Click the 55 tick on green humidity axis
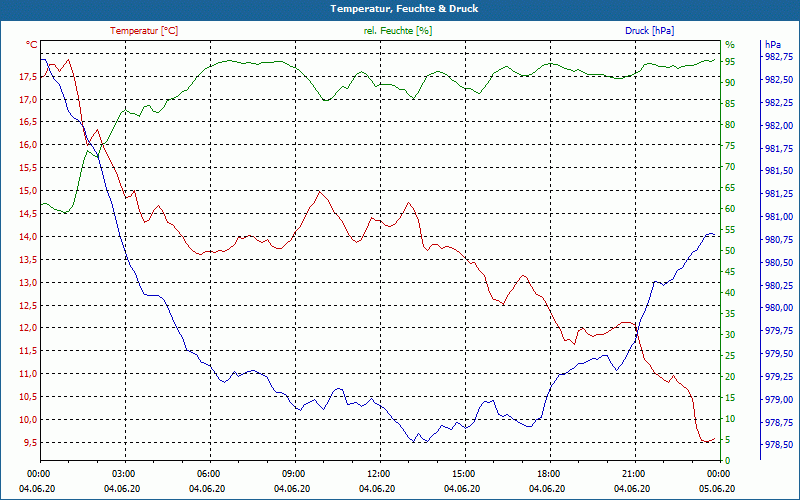This screenshot has height=500, width=800. point(730,230)
